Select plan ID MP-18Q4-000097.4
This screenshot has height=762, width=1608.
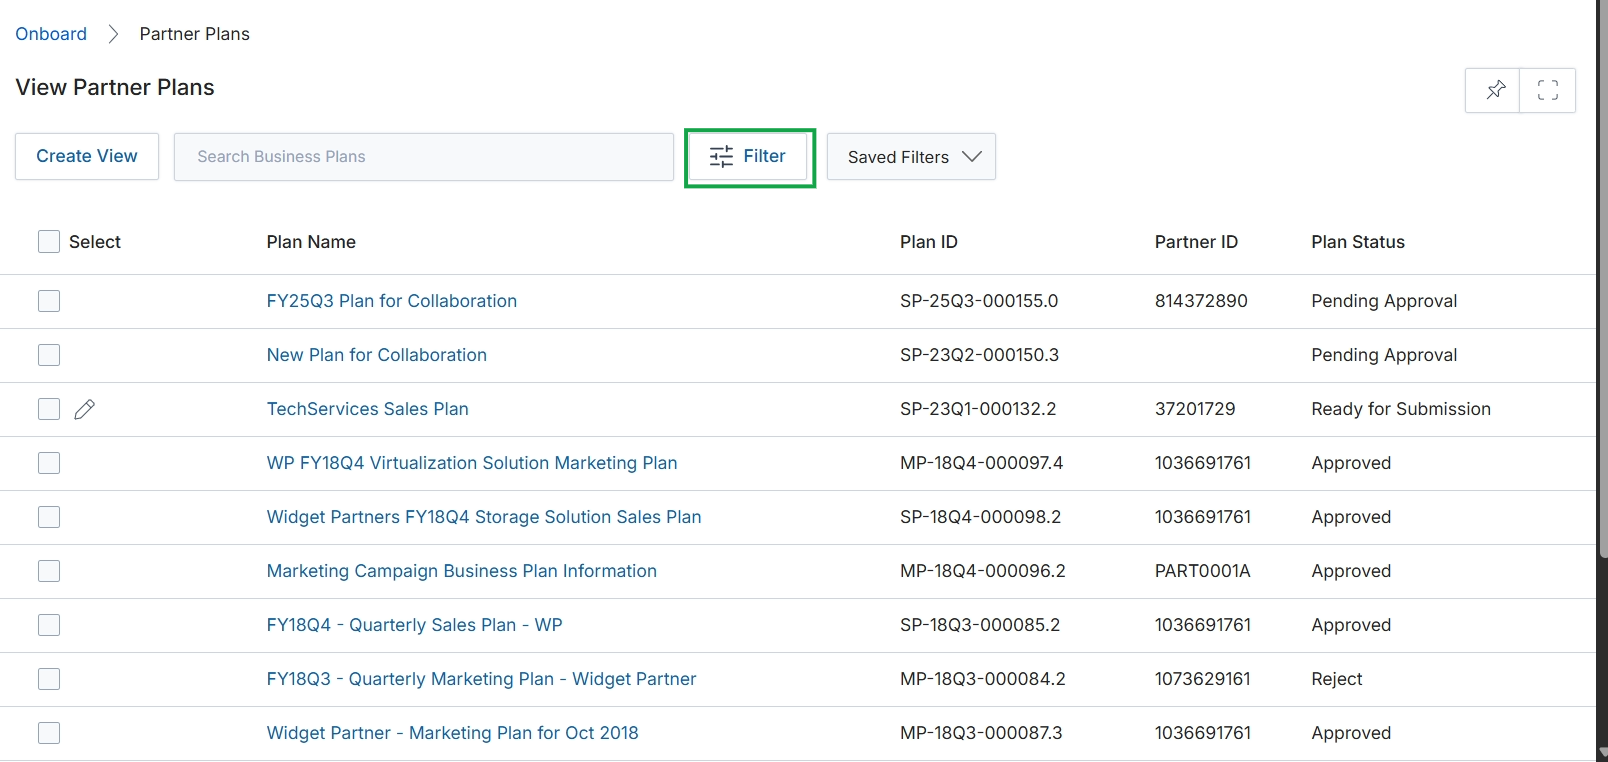982,463
